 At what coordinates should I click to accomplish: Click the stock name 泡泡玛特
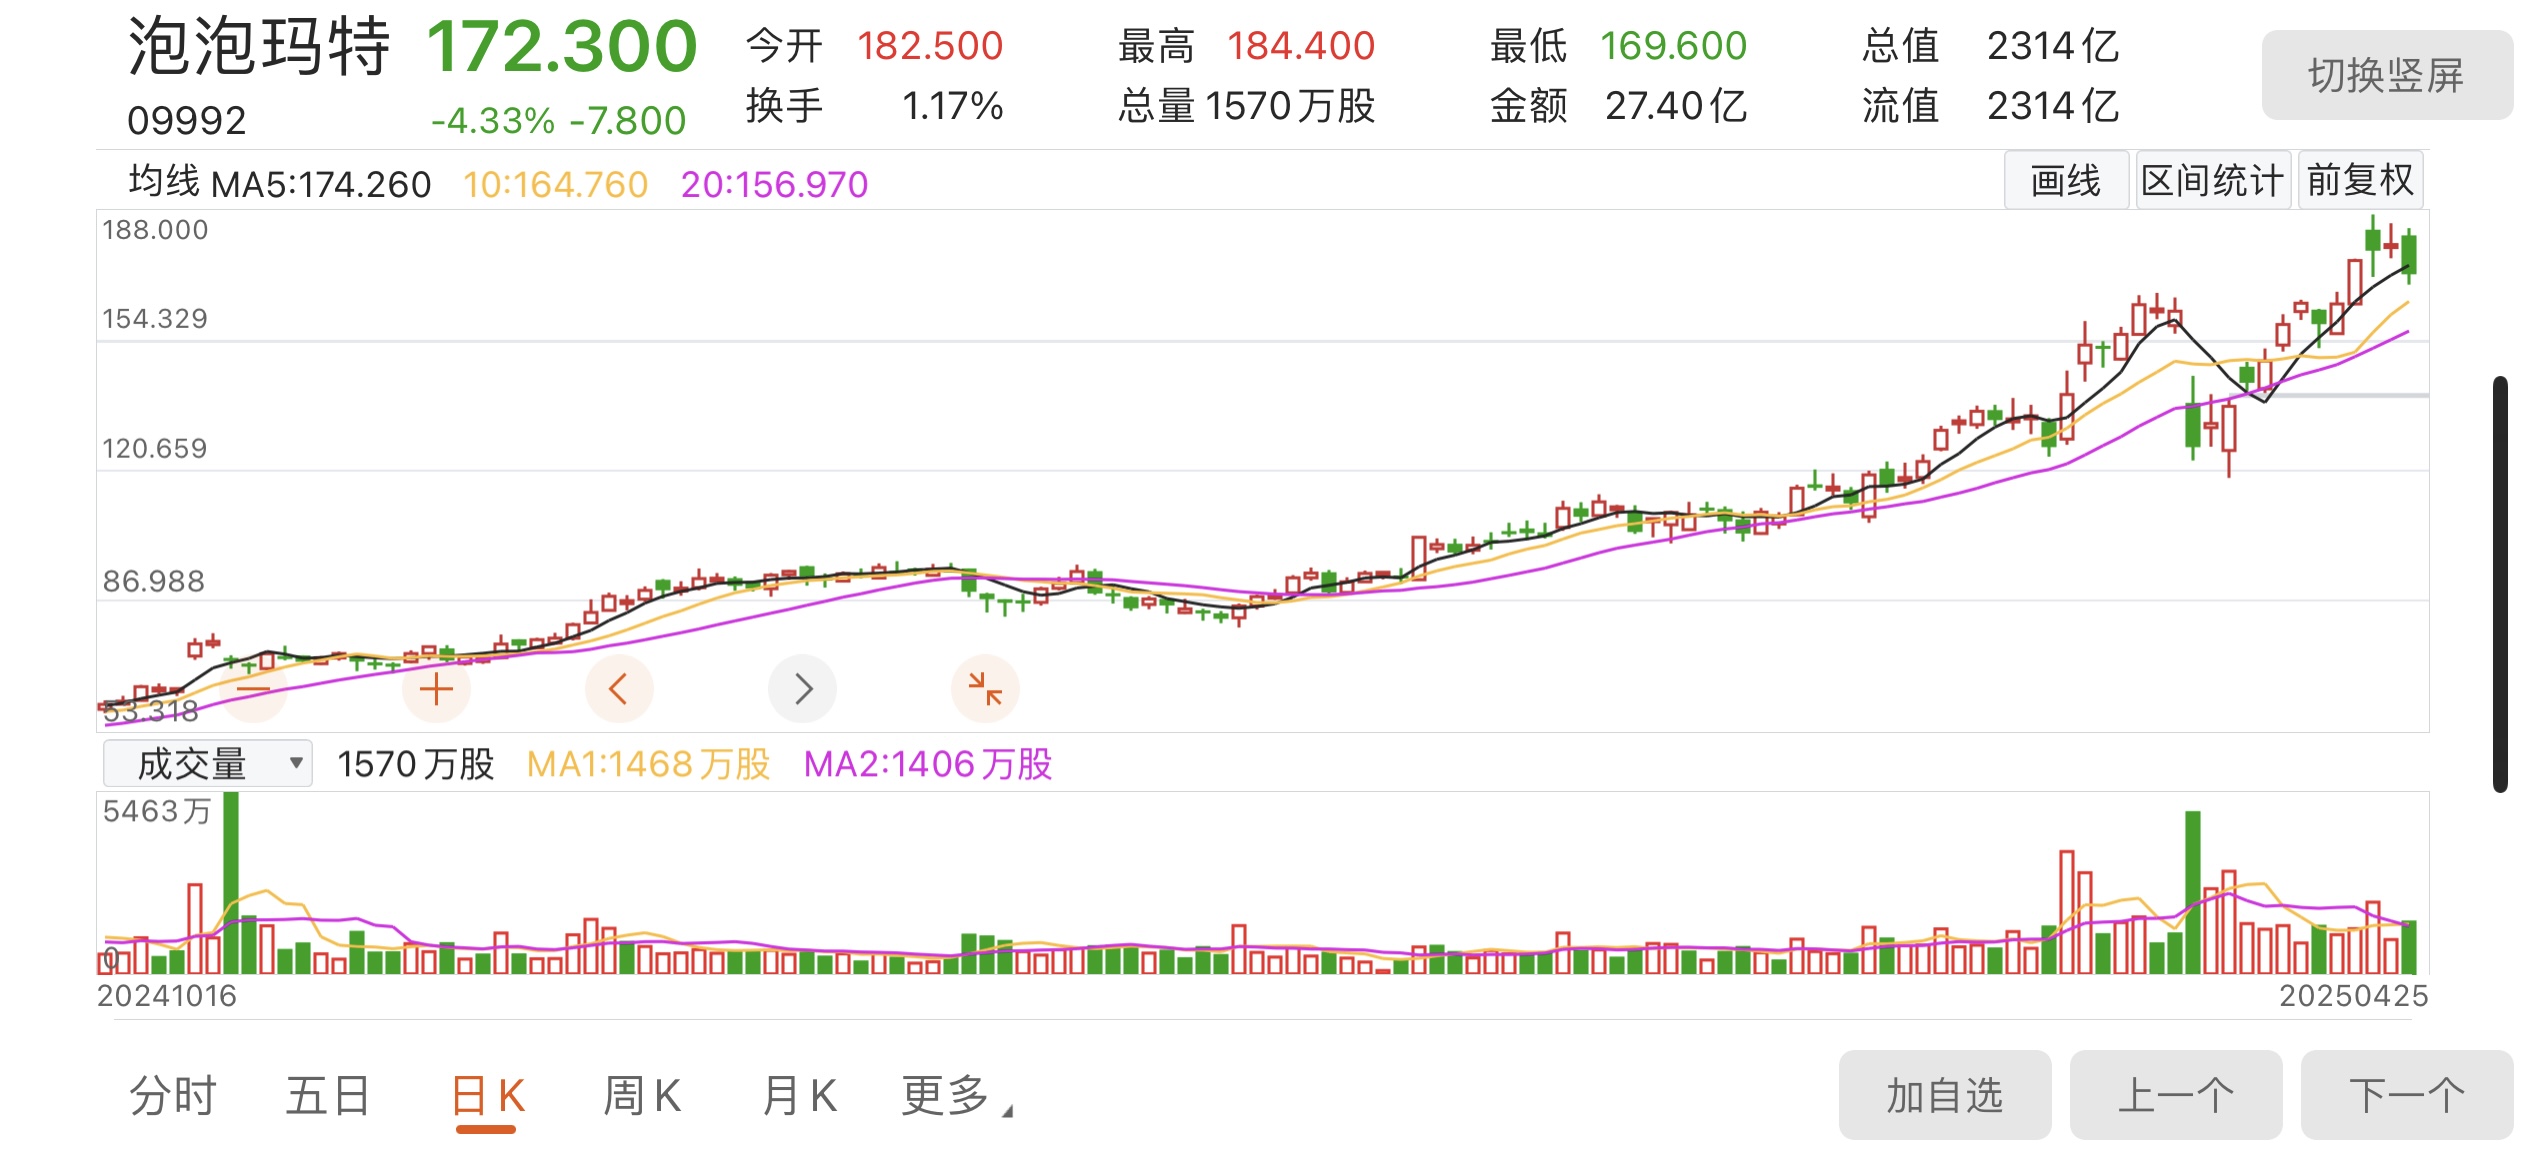(x=259, y=47)
